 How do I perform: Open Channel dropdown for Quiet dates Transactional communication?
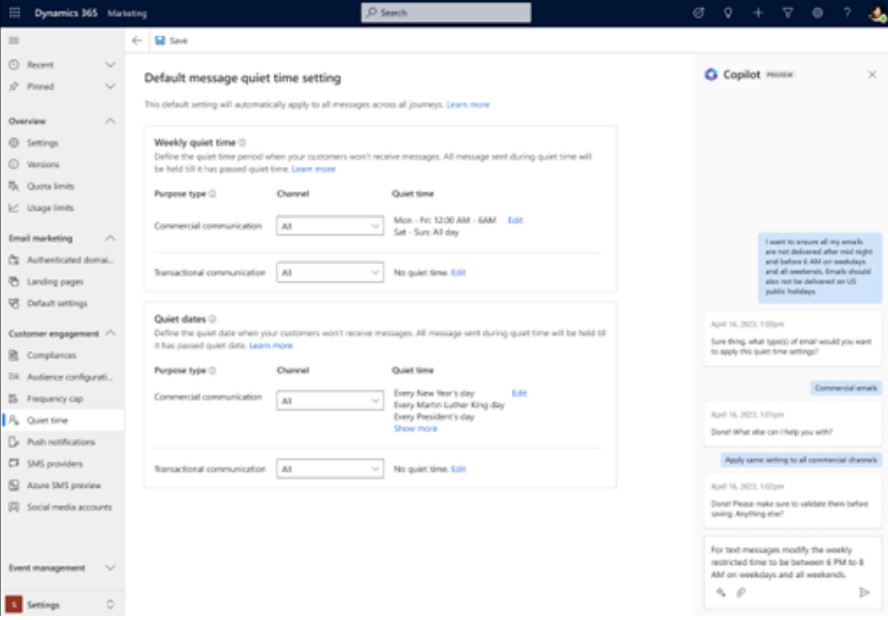(x=330, y=469)
